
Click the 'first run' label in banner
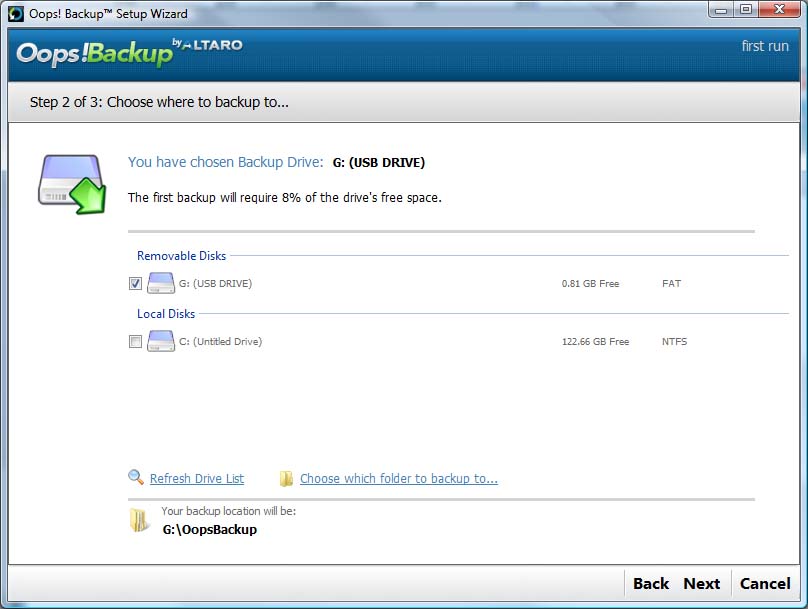tap(765, 46)
